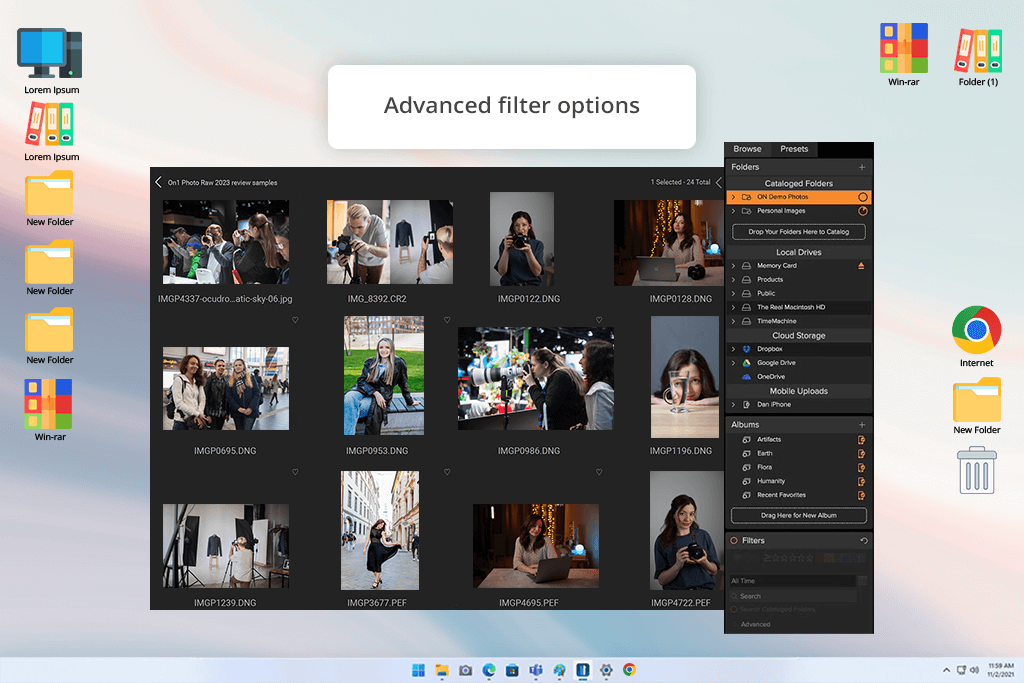Select the IMGP0122.DNG thumbnail
This screenshot has height=683, width=1024.
(522, 239)
